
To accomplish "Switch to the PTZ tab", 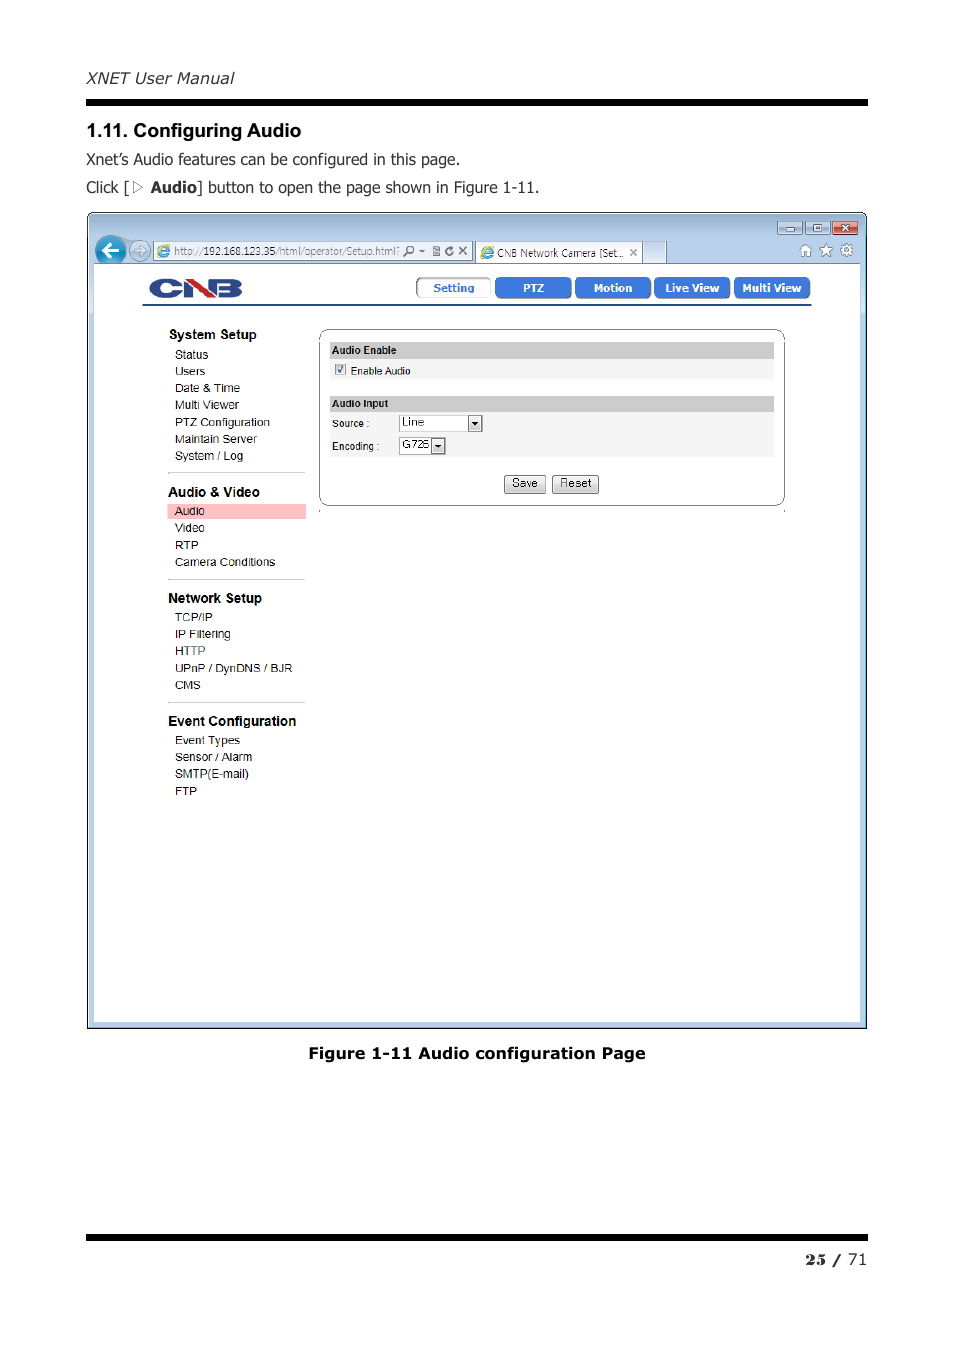I will (534, 288).
